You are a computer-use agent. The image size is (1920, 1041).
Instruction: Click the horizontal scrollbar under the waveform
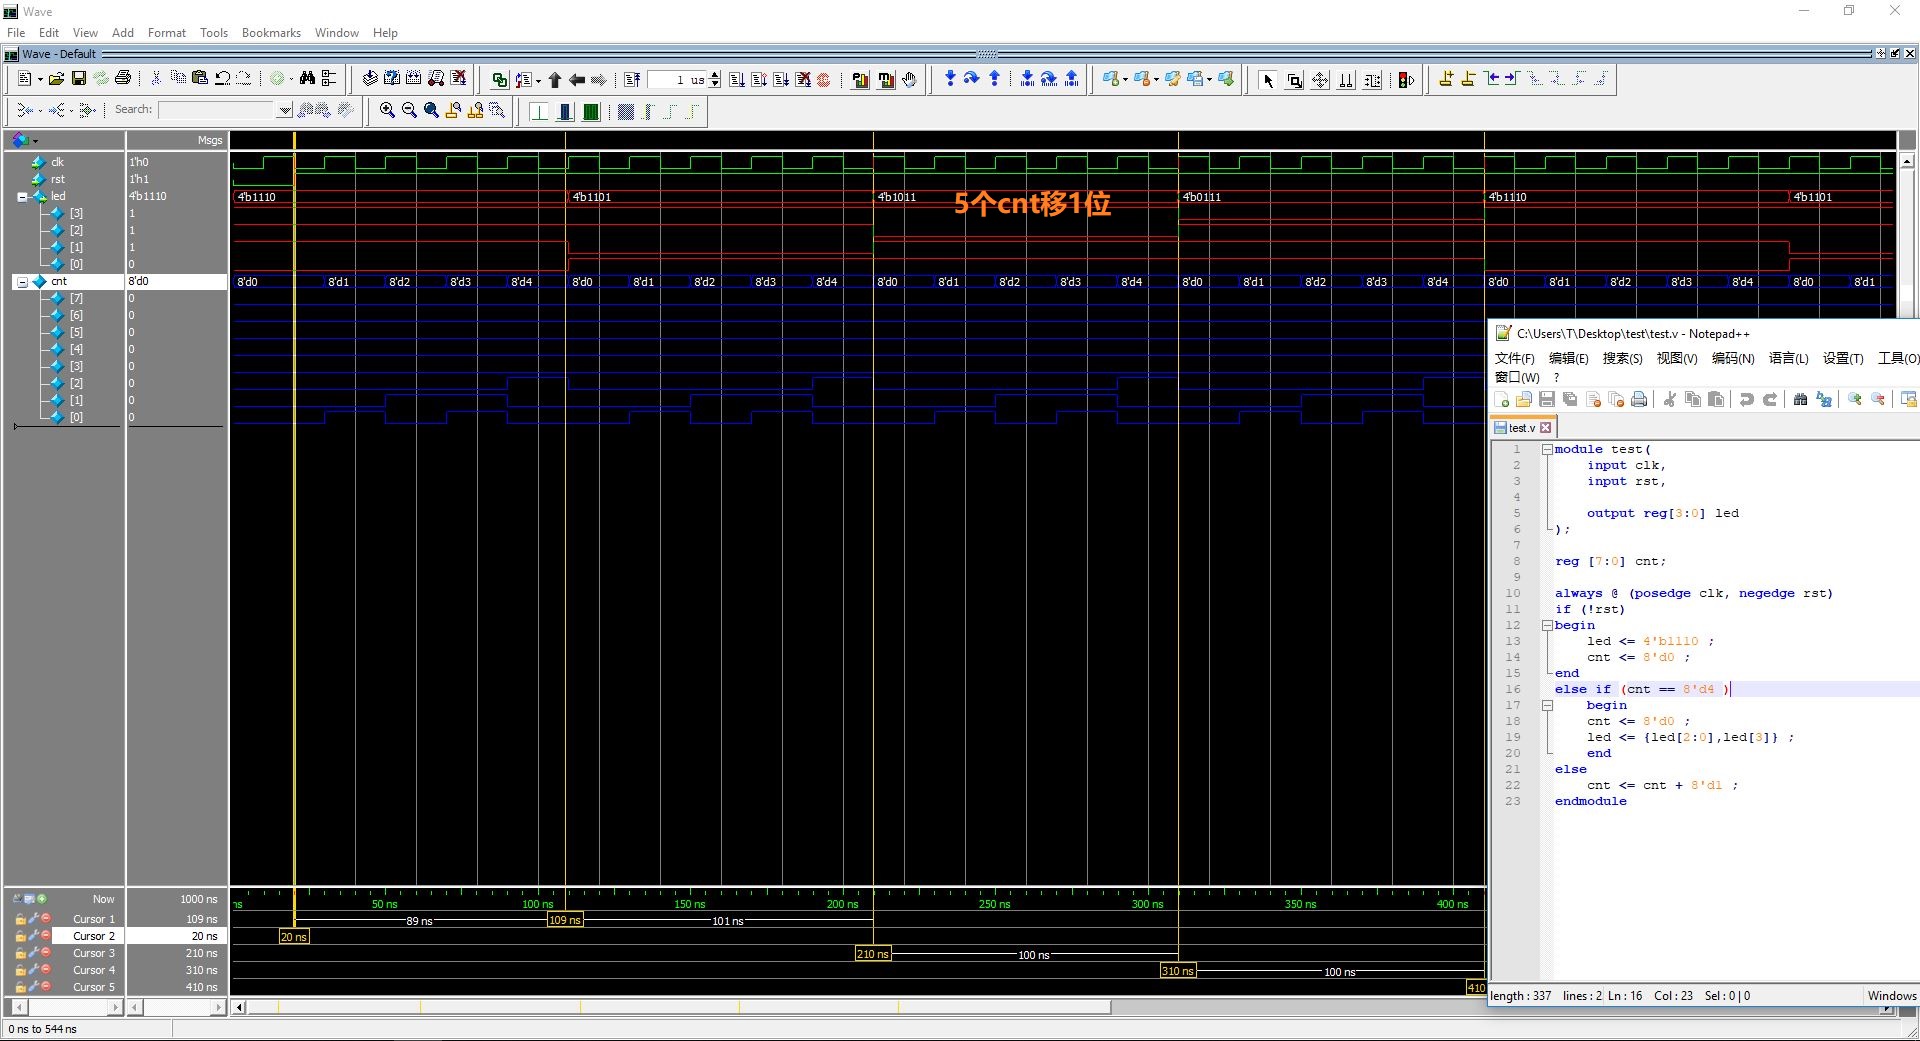pyautogui.click(x=680, y=1008)
